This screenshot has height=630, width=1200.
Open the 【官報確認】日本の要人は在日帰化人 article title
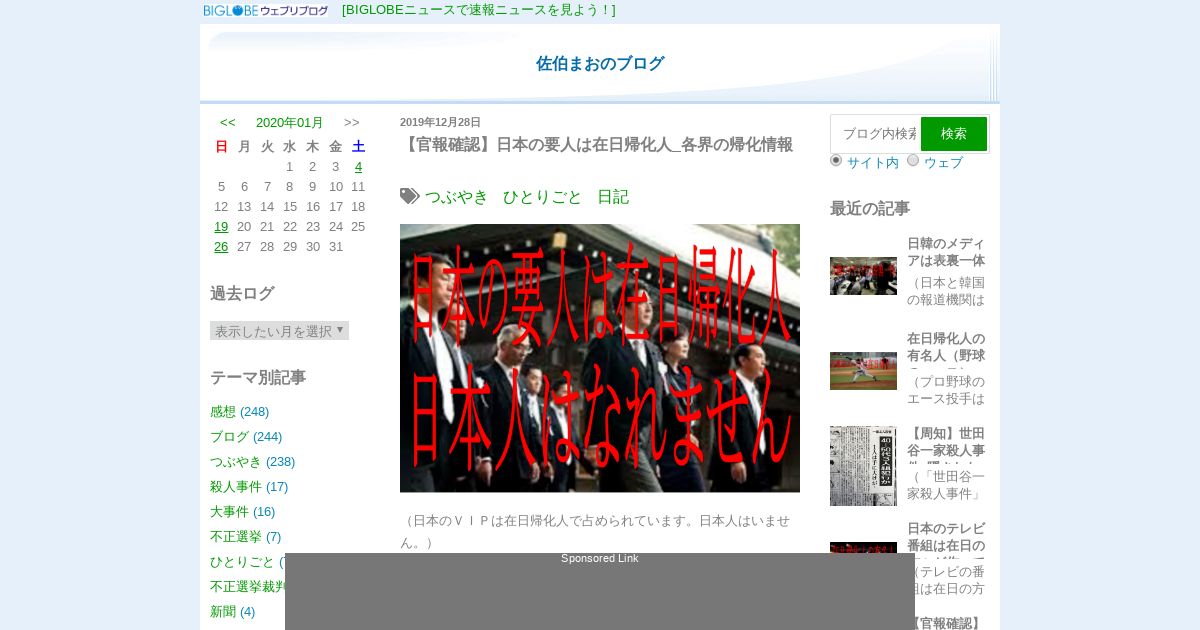599,145
